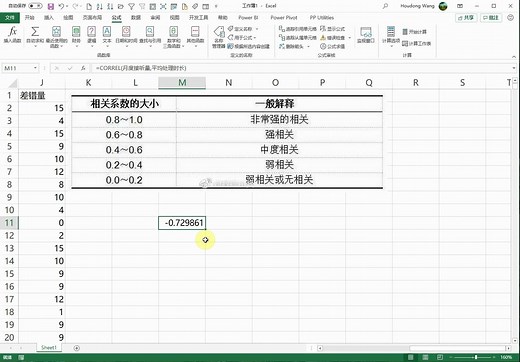Switch to the Insert (插入) tab
The height and width of the screenshot is (362, 520).
click(49, 17)
